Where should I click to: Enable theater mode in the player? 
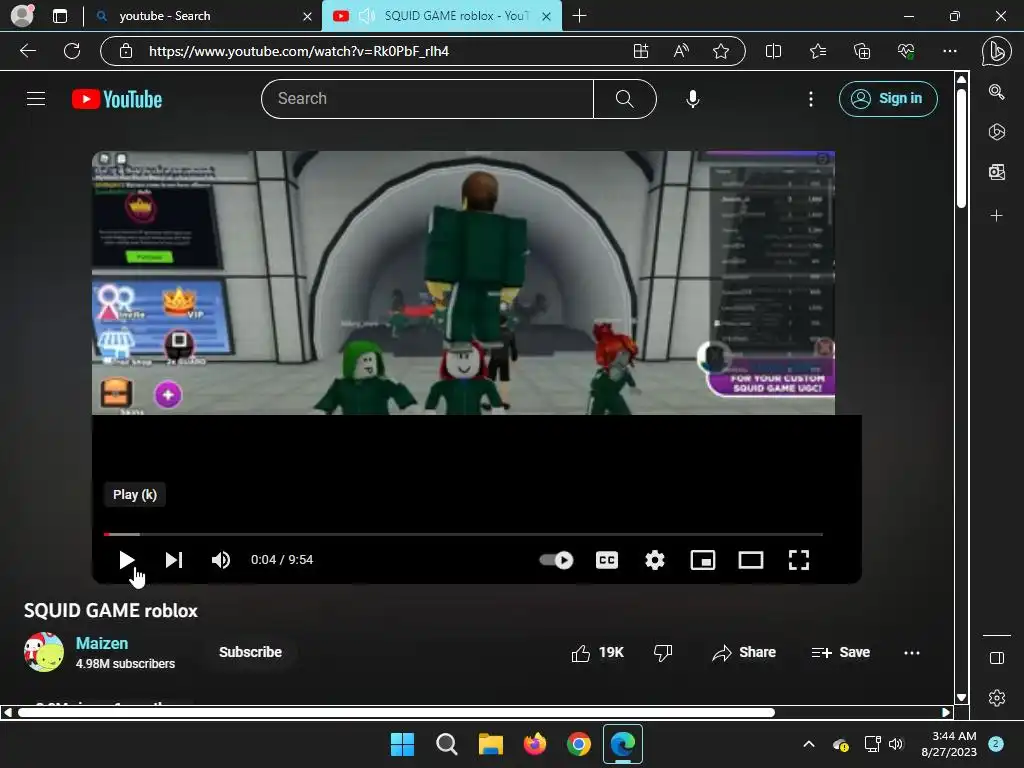[750, 560]
